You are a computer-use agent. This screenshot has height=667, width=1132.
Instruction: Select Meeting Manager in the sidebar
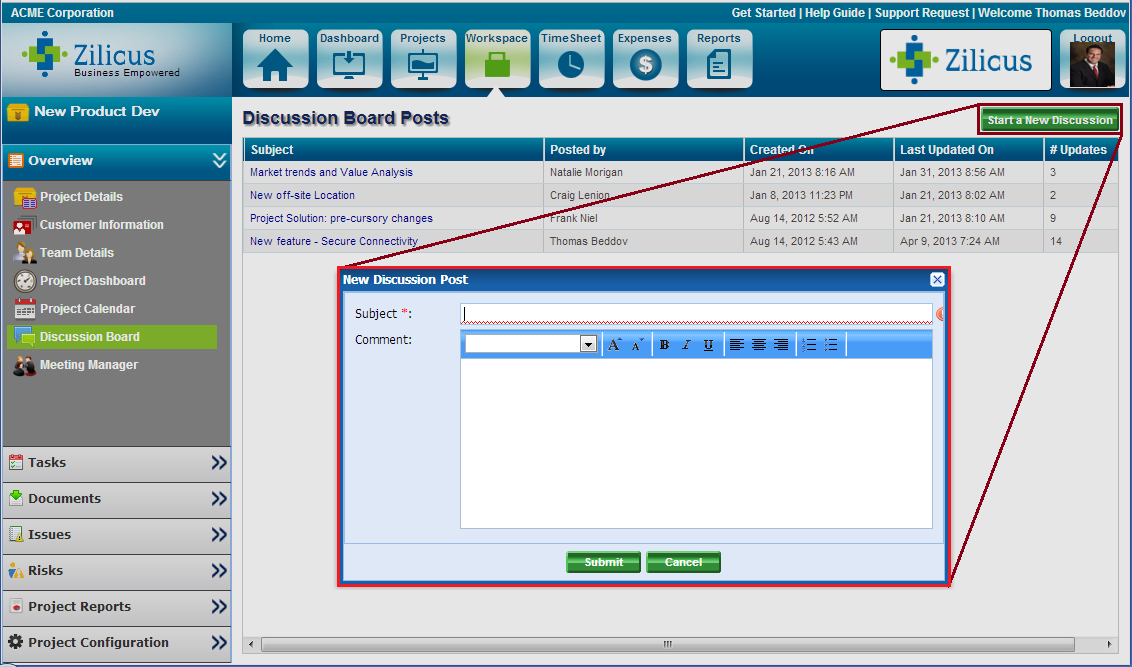tap(88, 365)
